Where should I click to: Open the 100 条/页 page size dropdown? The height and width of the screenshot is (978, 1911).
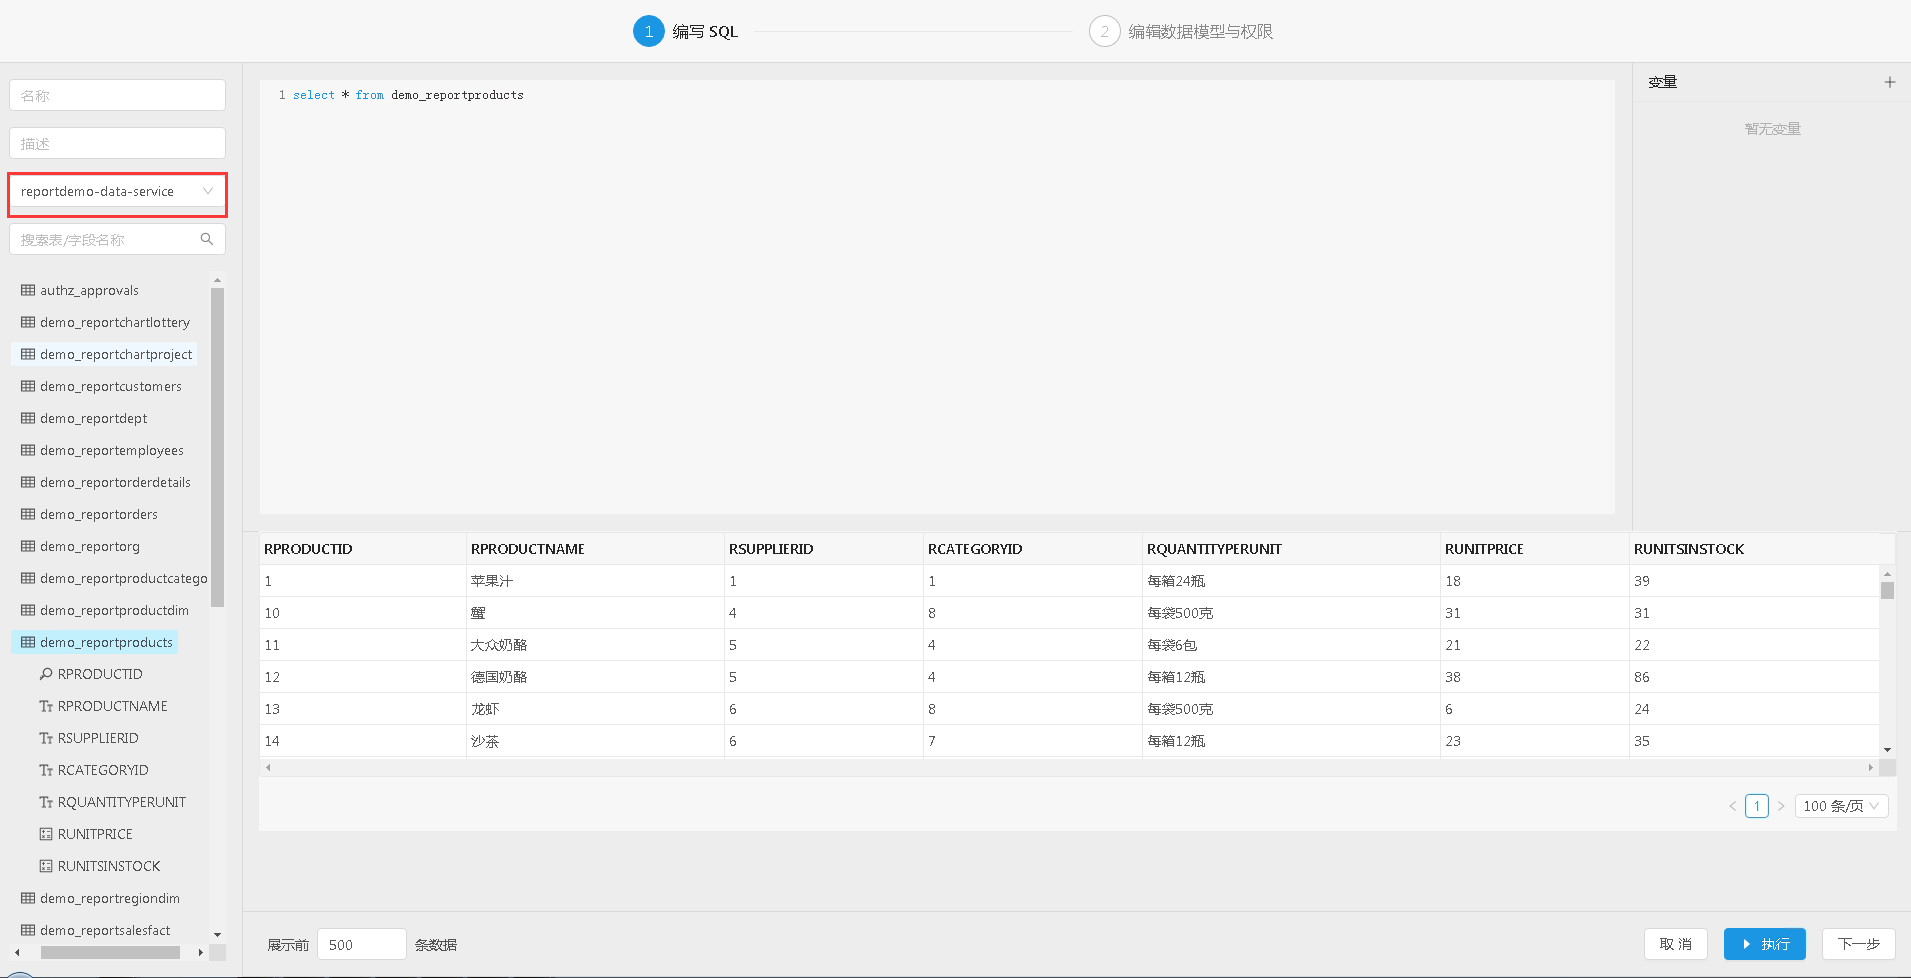point(1841,806)
